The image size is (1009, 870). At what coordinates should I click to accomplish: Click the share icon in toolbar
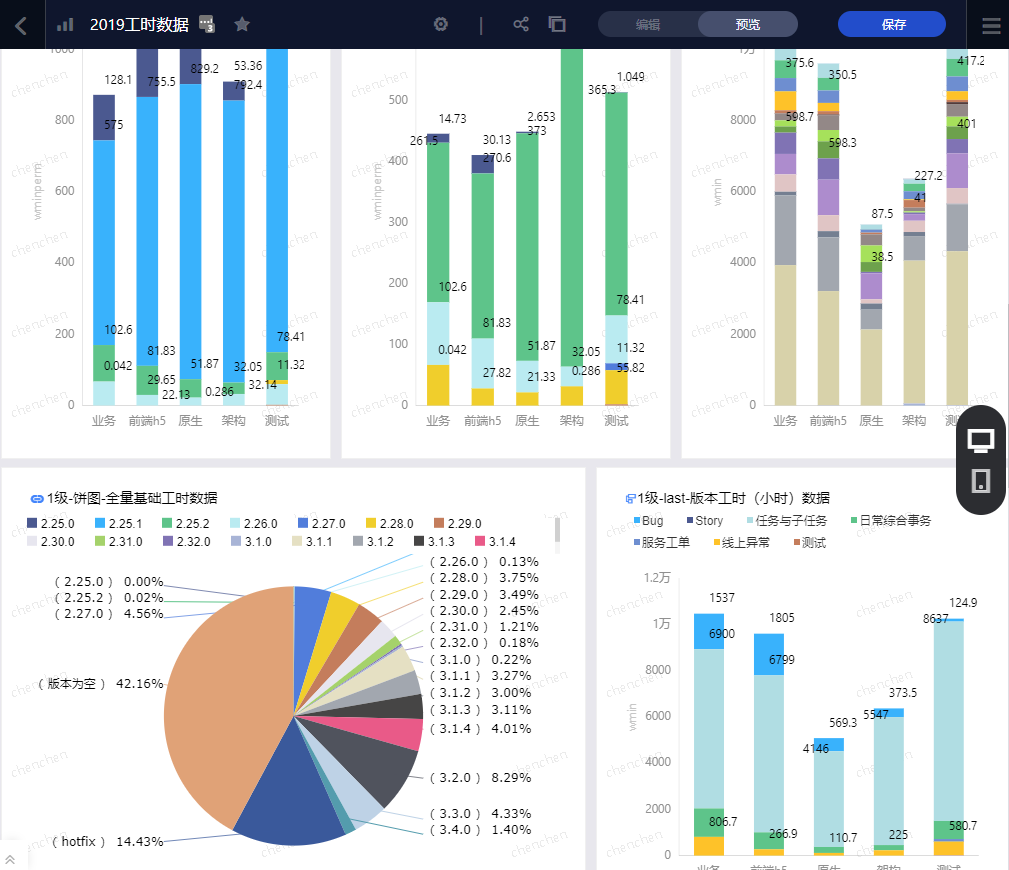[x=521, y=24]
